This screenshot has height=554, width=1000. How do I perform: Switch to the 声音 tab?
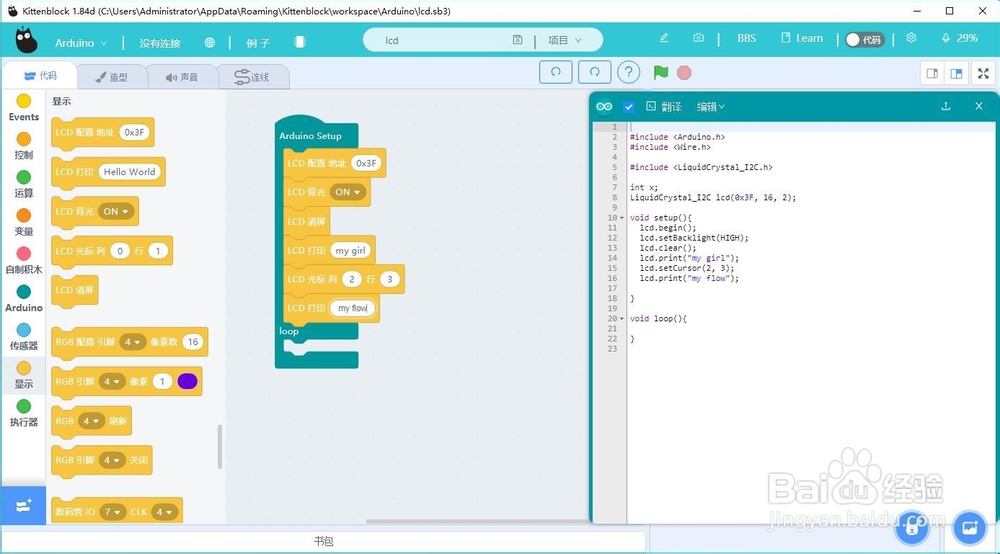[182, 77]
